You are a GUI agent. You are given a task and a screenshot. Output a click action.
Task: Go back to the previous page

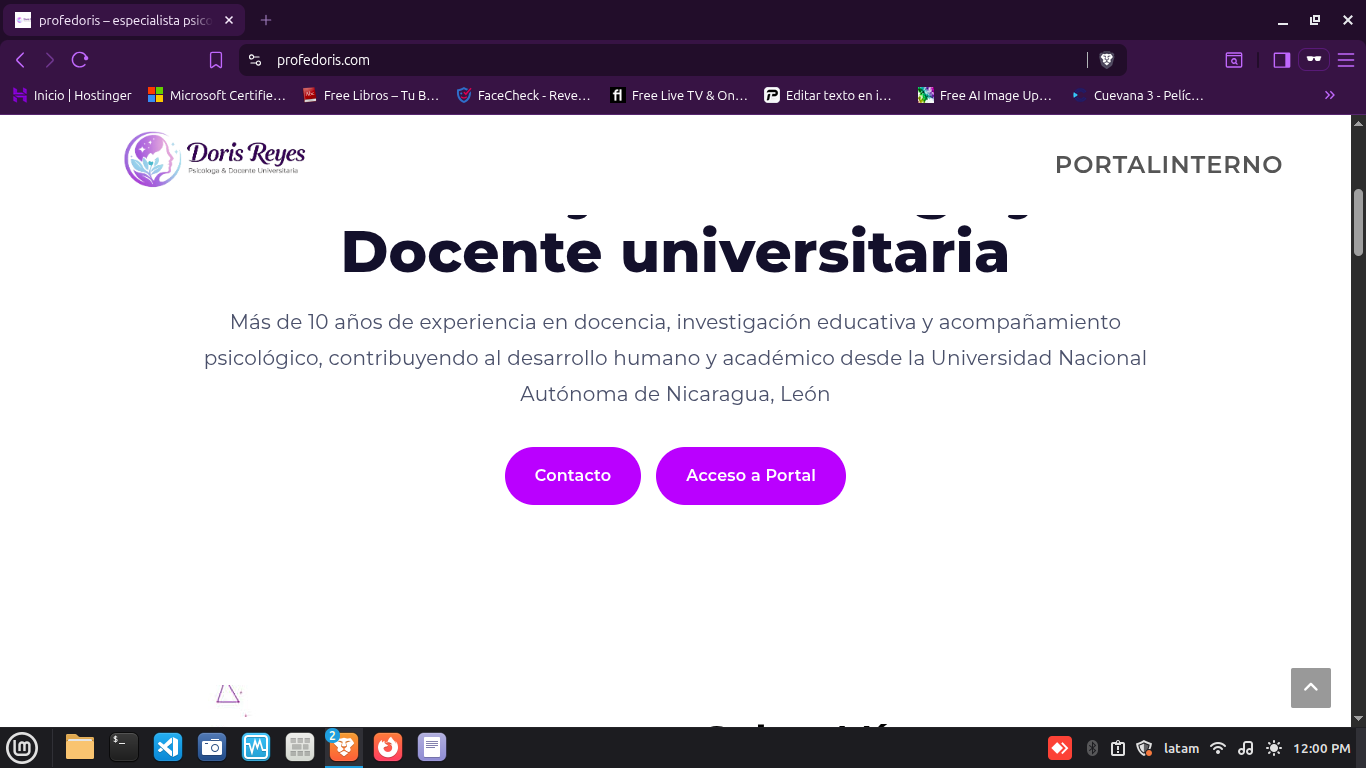click(20, 60)
